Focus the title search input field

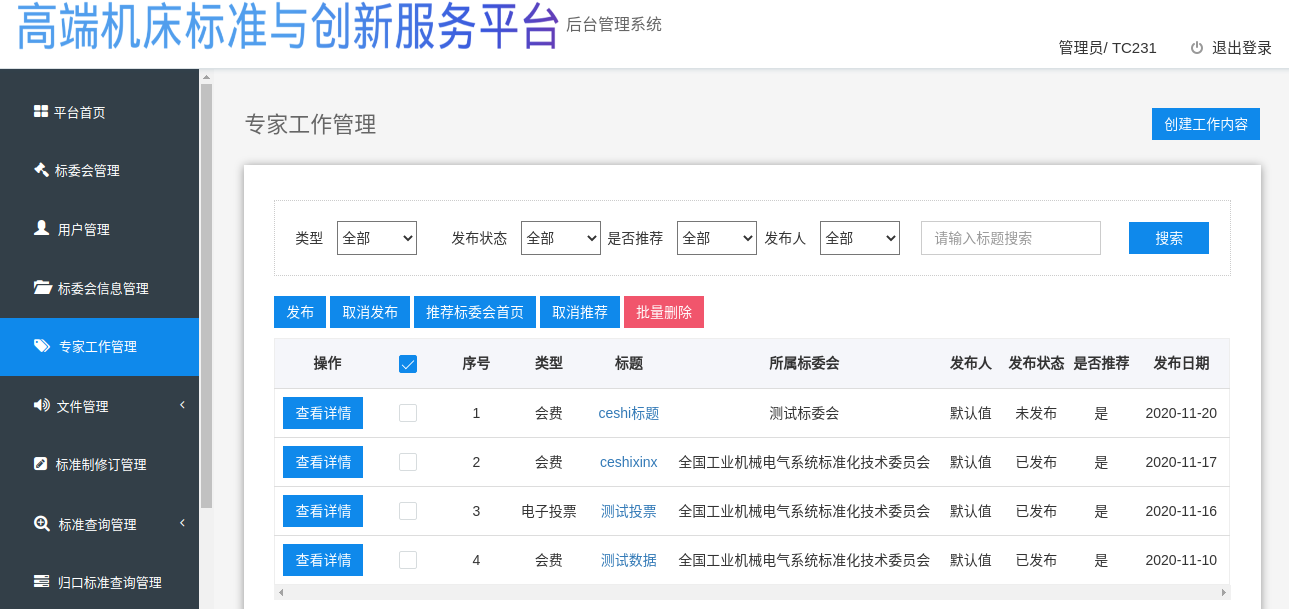click(x=1010, y=238)
